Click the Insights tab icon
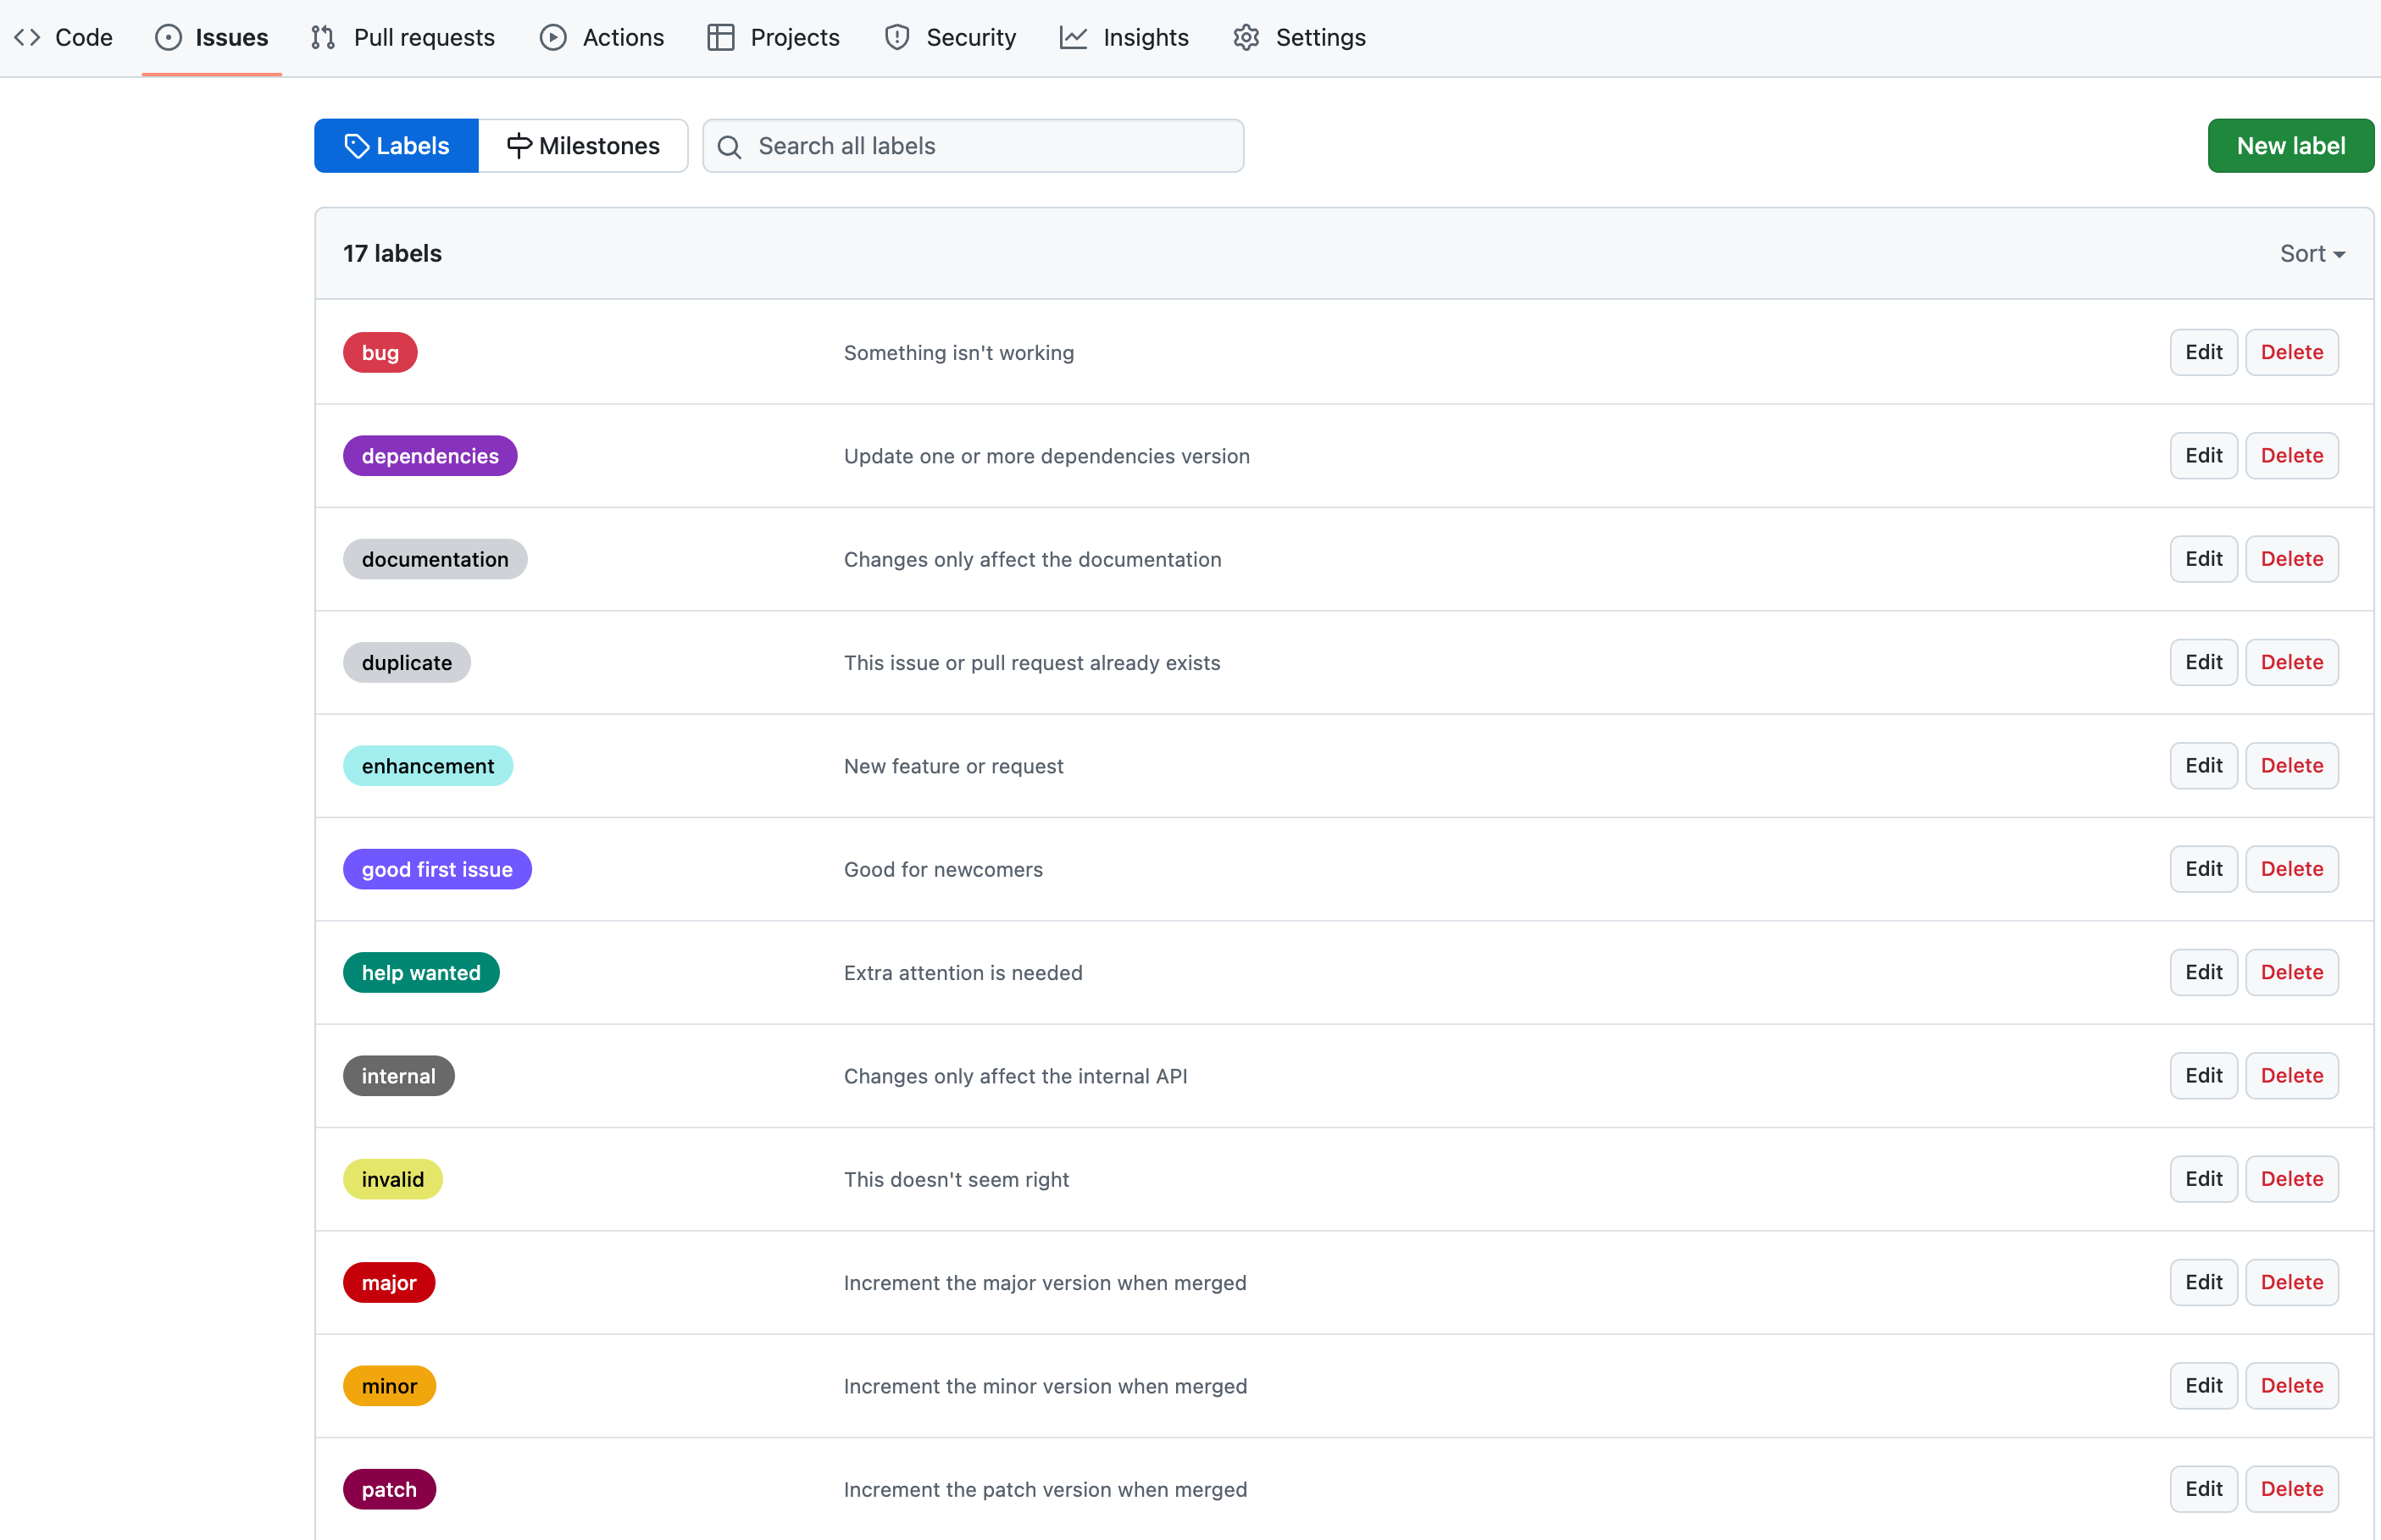 coord(1071,36)
